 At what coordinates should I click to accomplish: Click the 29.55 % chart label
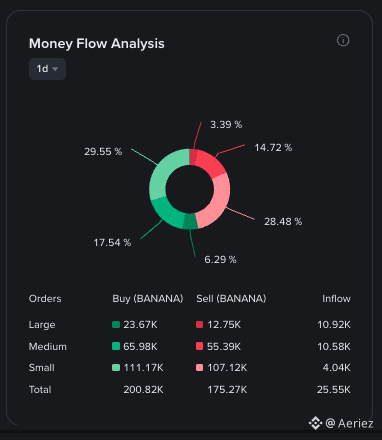tap(103, 152)
